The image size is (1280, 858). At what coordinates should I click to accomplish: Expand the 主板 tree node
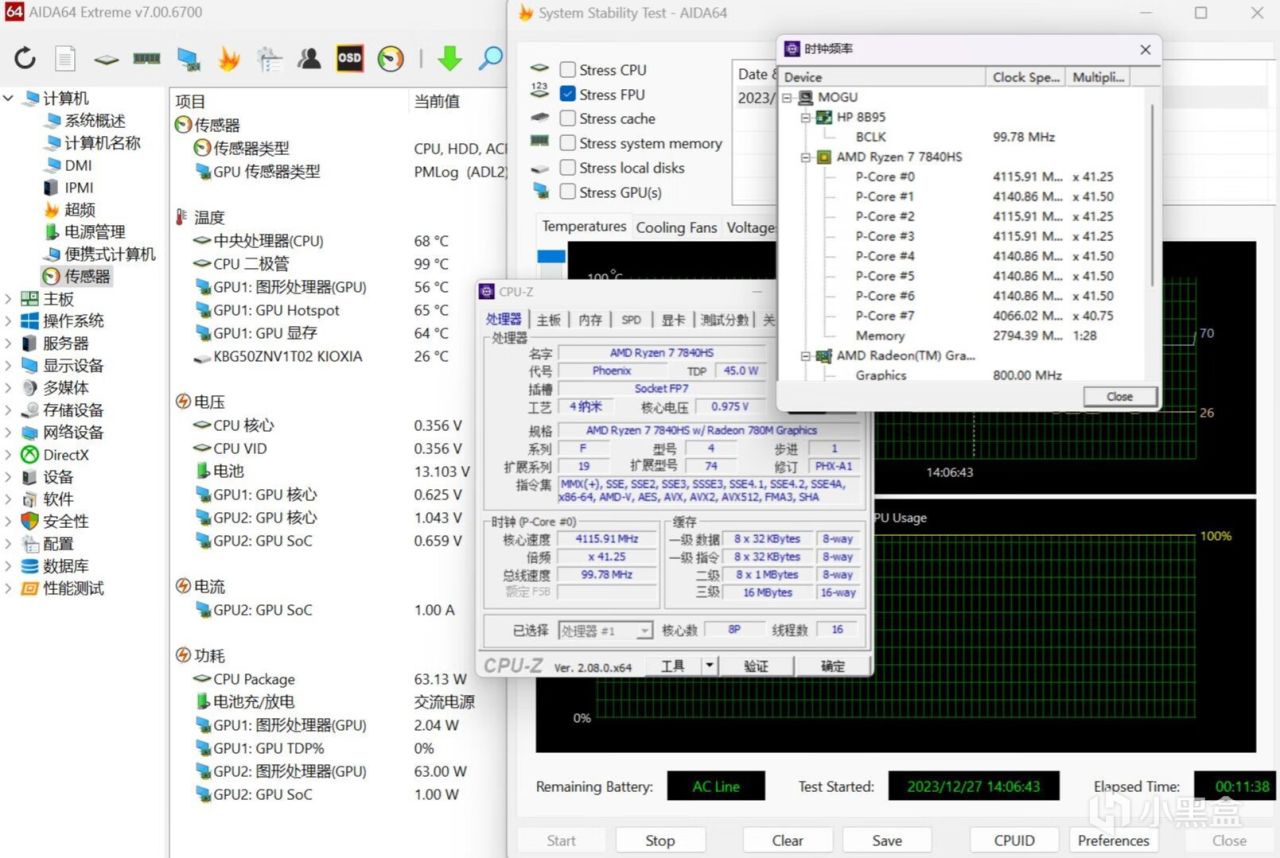tap(9, 299)
